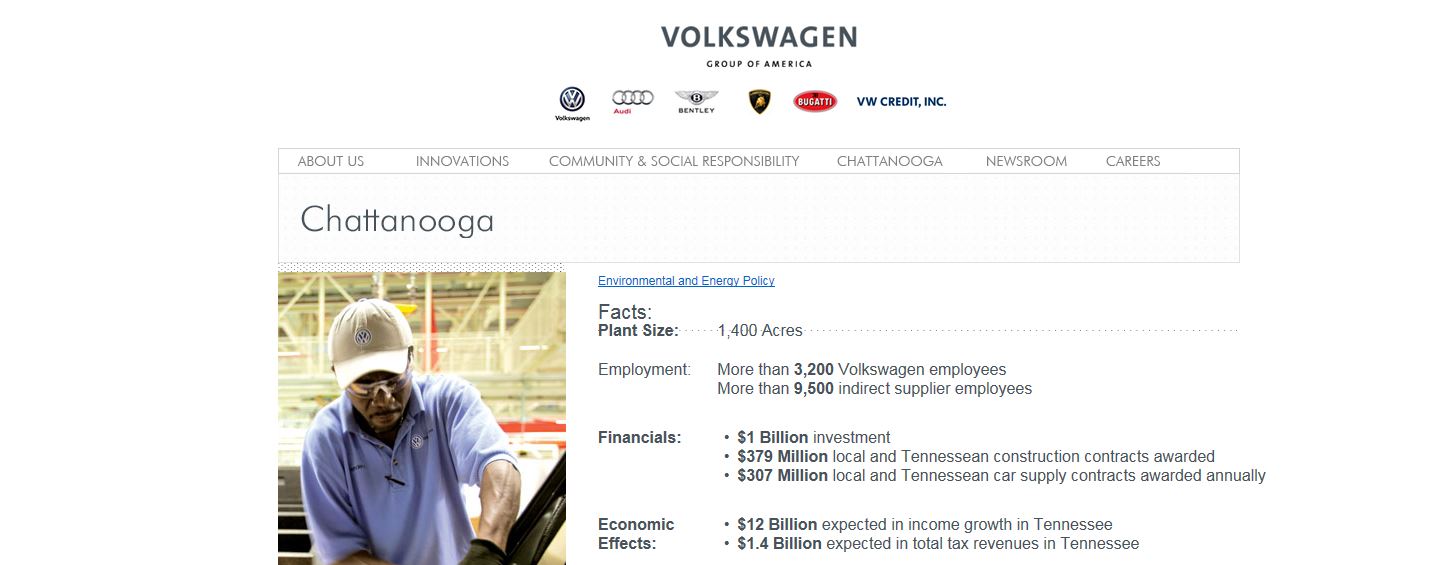The width and height of the screenshot is (1455, 565).
Task: Click the plant worker photo
Action: 421,418
